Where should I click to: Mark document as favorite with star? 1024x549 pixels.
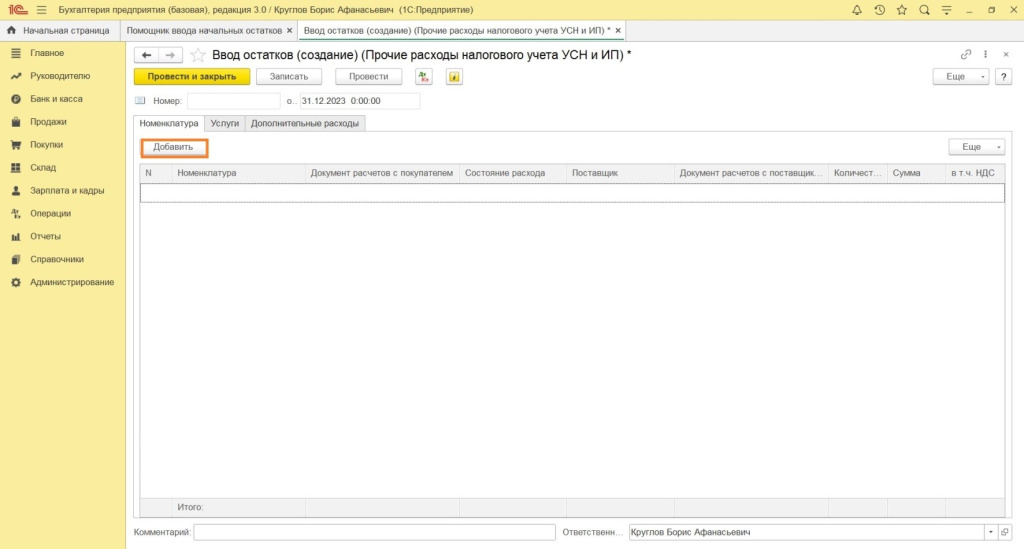point(198,55)
